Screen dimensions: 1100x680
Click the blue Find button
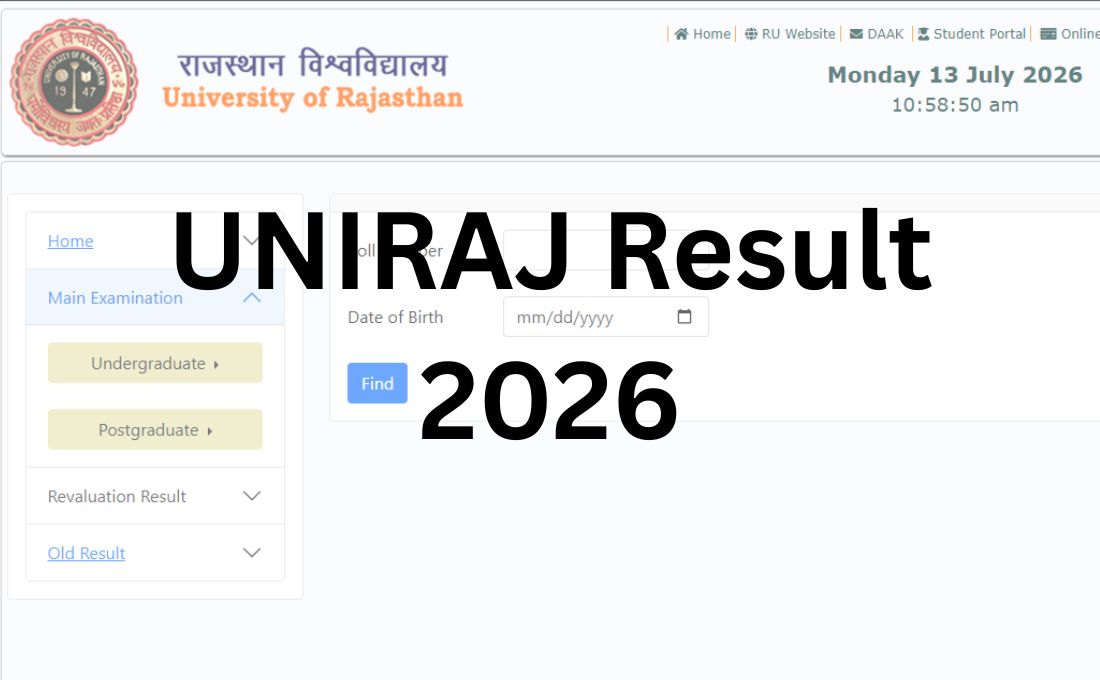coord(377,383)
